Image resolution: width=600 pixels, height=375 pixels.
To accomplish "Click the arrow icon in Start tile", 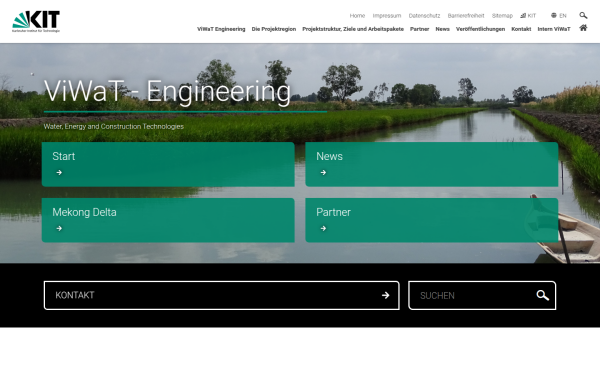I will click(x=59, y=173).
